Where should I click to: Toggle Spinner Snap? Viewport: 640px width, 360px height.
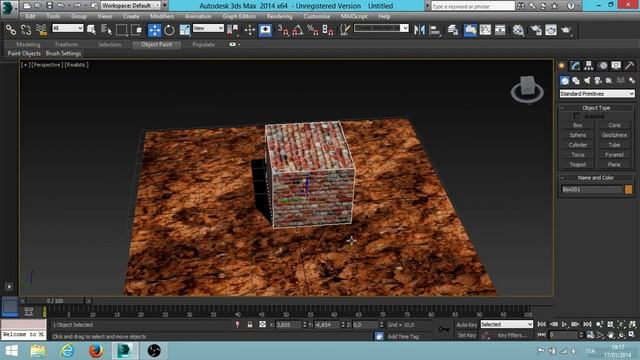click(x=328, y=30)
